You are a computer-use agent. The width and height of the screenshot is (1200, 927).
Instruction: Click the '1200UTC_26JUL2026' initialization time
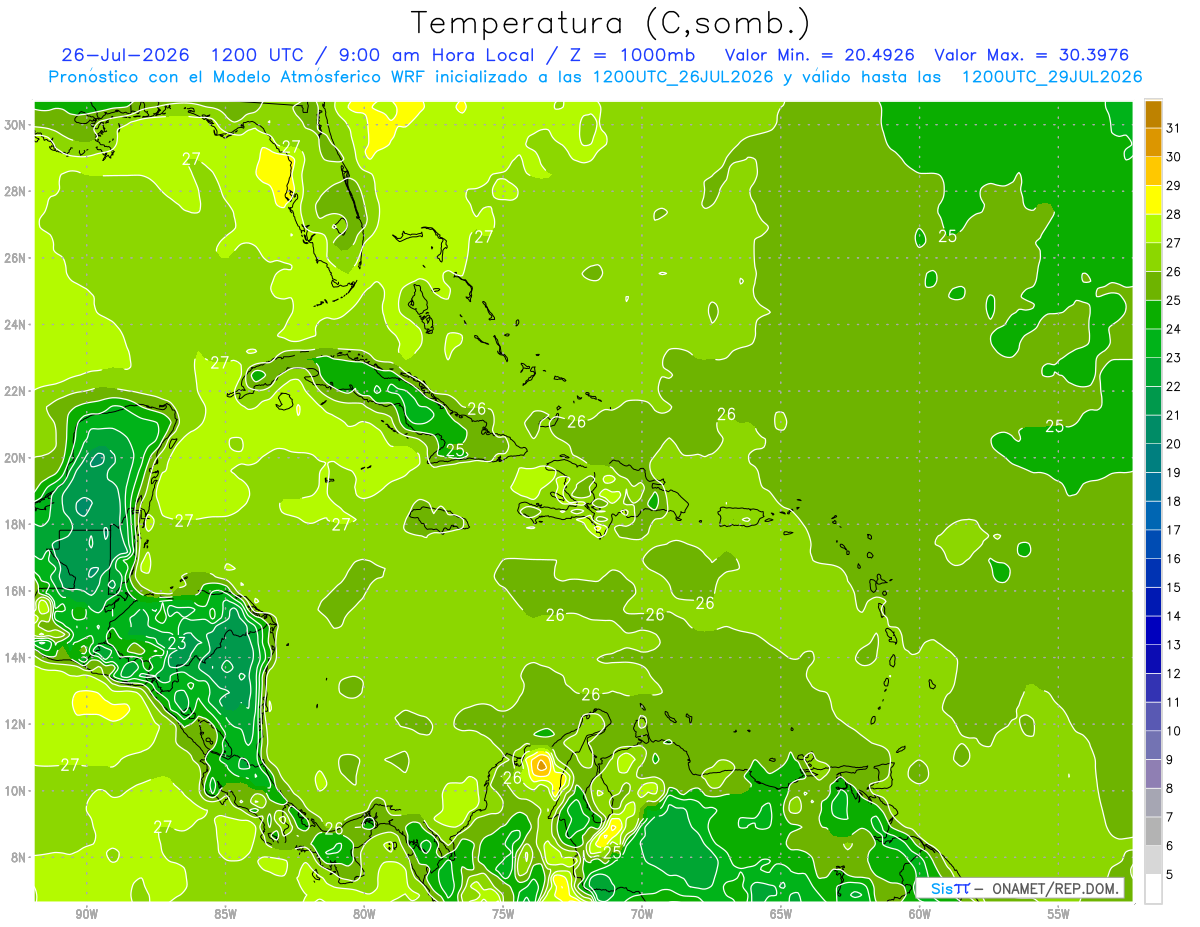coord(683,77)
